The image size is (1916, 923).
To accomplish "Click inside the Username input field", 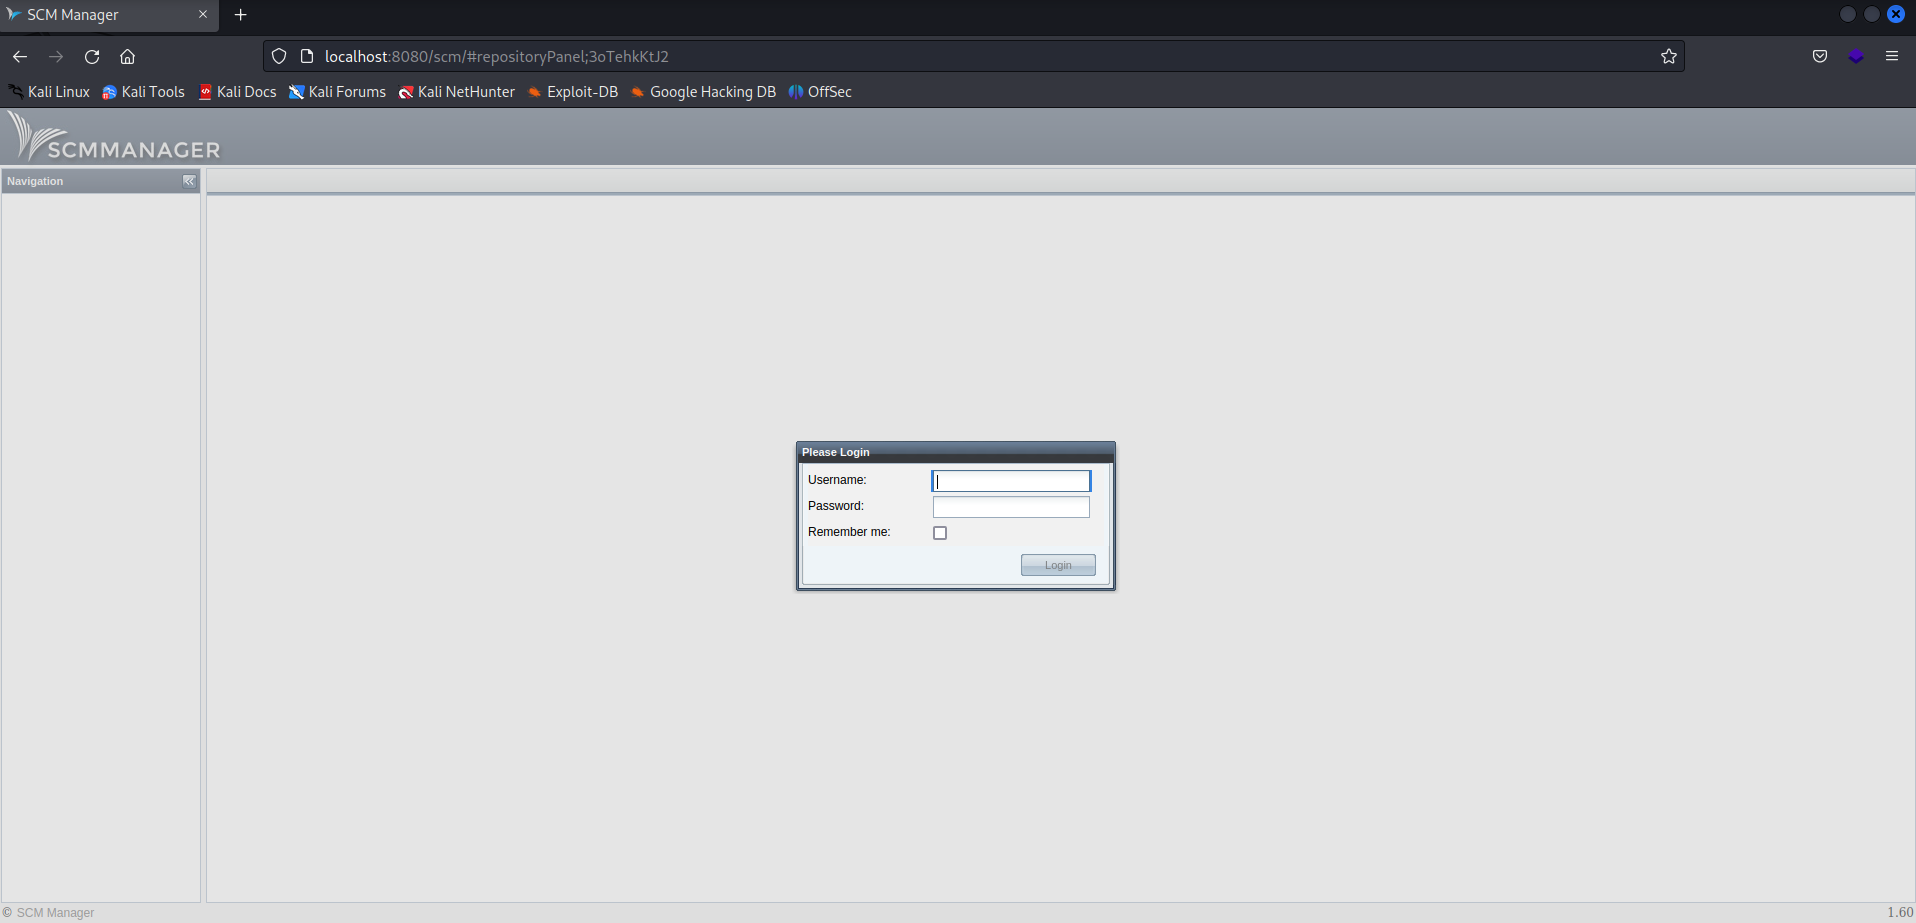I will coord(1011,481).
